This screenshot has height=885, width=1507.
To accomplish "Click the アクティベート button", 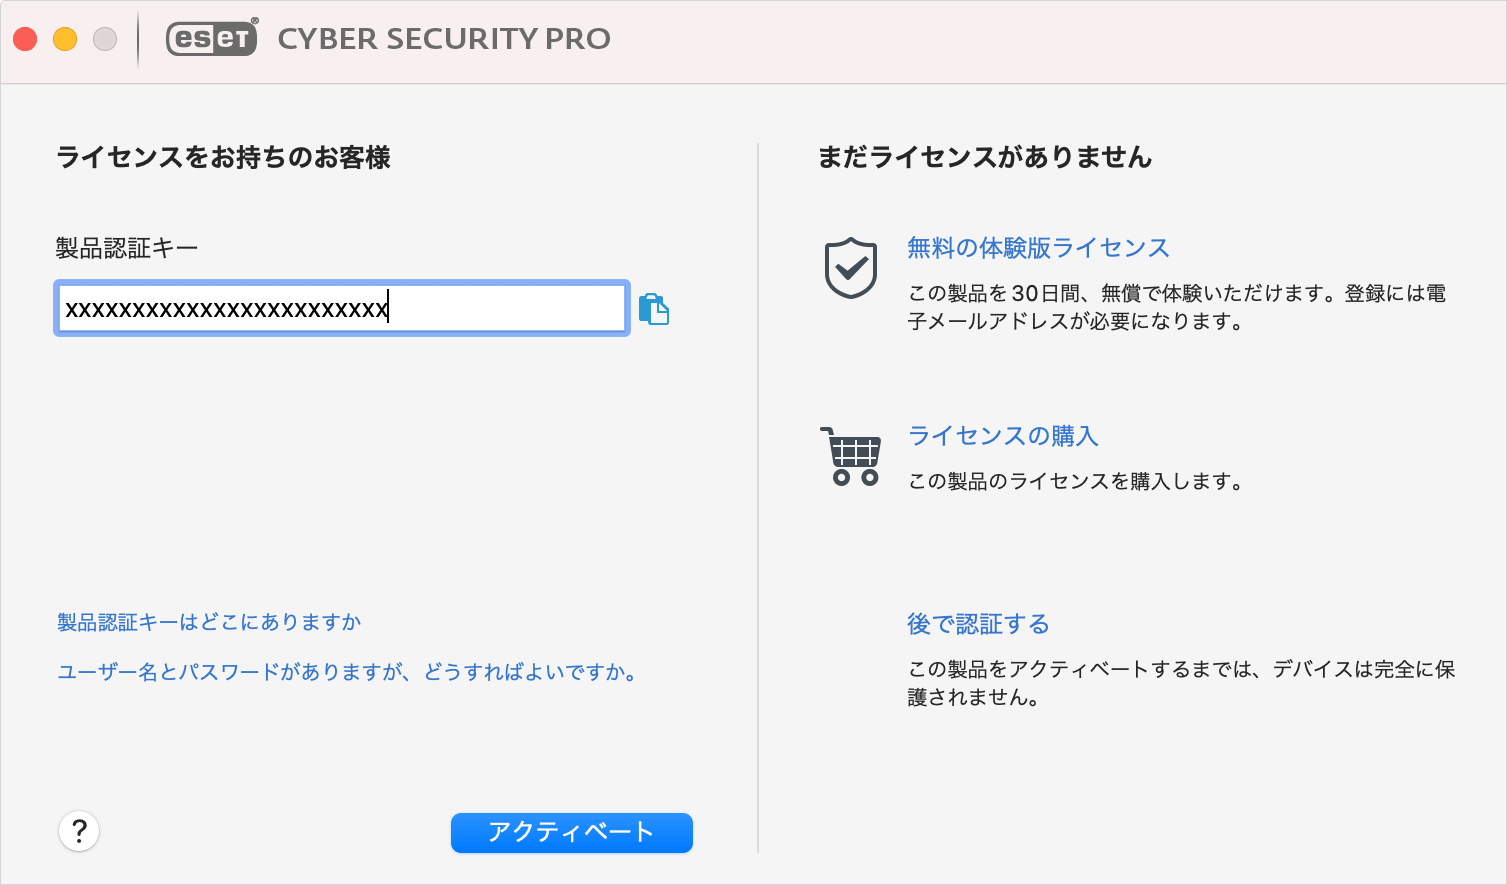I will (x=572, y=832).
